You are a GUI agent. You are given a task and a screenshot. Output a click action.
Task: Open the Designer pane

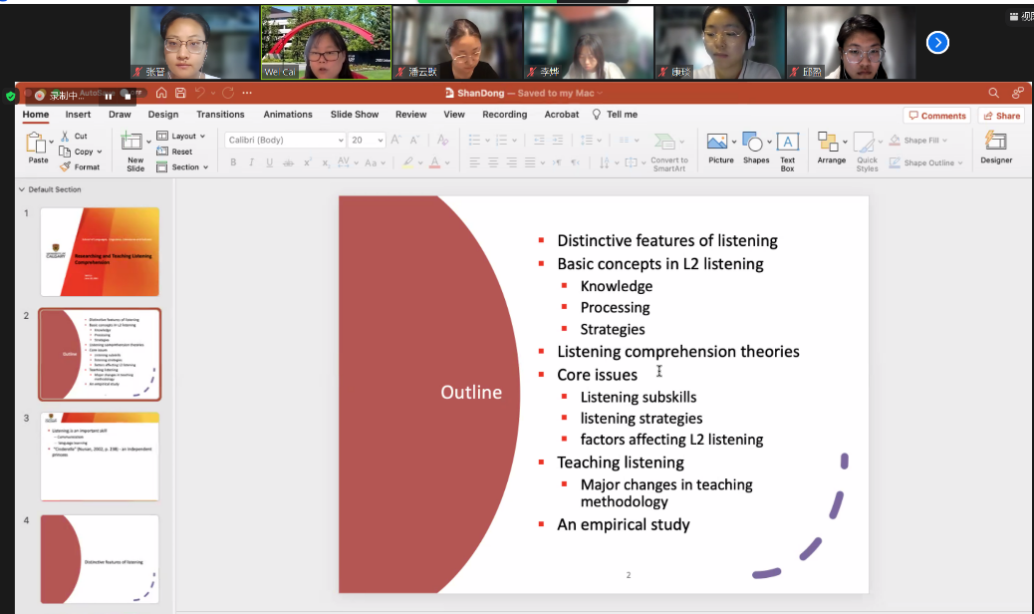[x=995, y=143]
